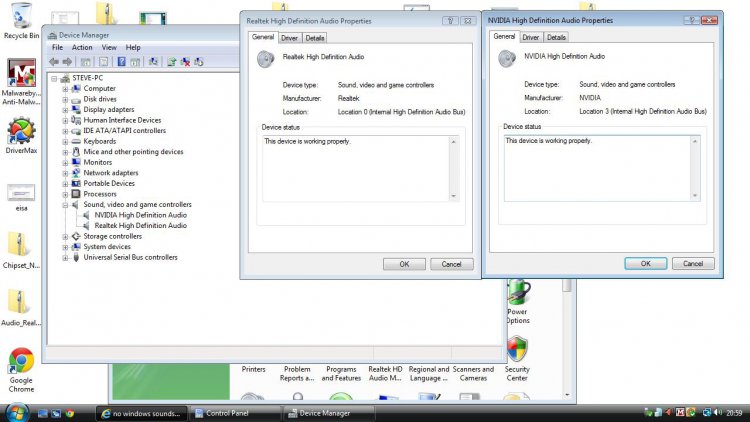
Task: Click the Back arrow in Device Manager toolbar
Action: tap(54, 62)
